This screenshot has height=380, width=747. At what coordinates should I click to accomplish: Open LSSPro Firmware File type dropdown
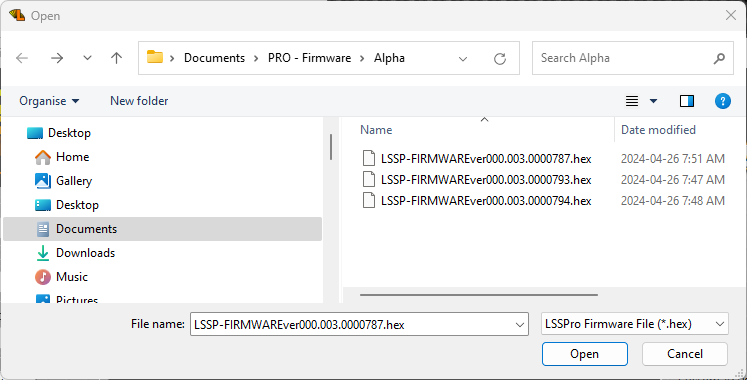tap(635, 324)
